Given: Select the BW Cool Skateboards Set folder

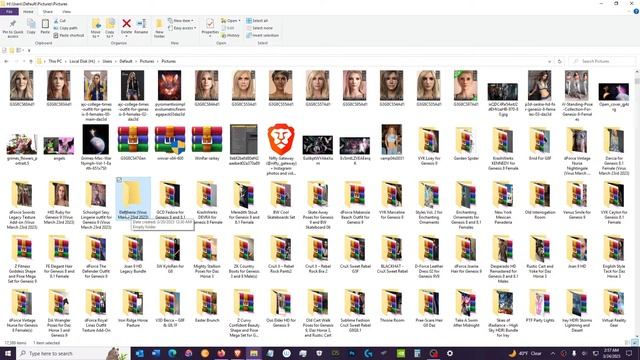Looking at the screenshot, I should tap(281, 199).
